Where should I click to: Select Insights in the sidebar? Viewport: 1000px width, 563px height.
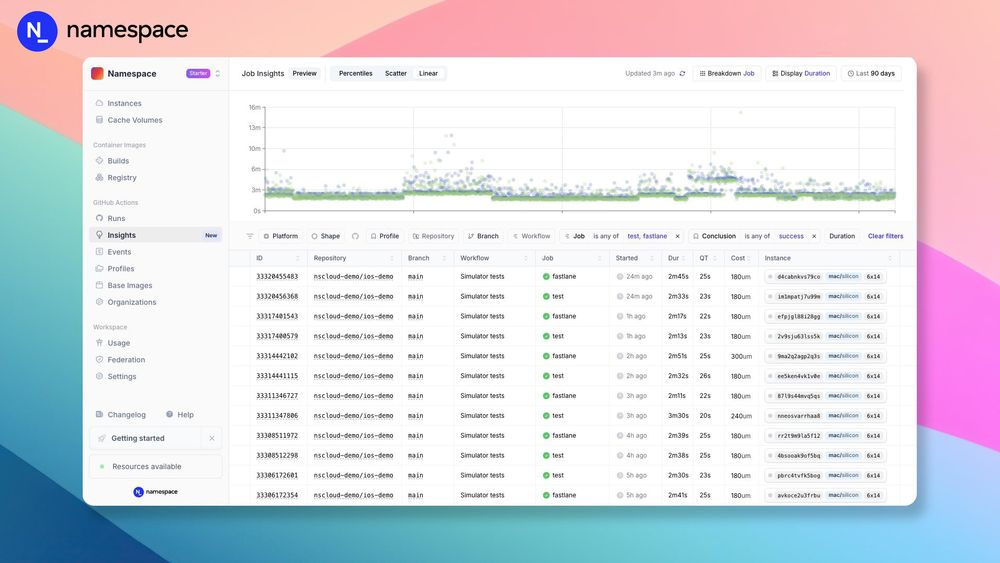coord(156,235)
